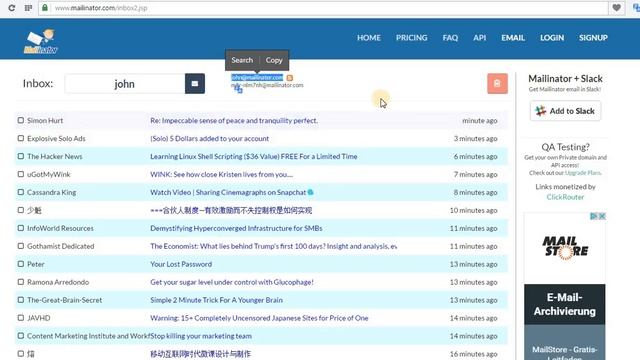Click the highlighted john@mailinator.com address
640x360 pixels.
click(257, 78)
